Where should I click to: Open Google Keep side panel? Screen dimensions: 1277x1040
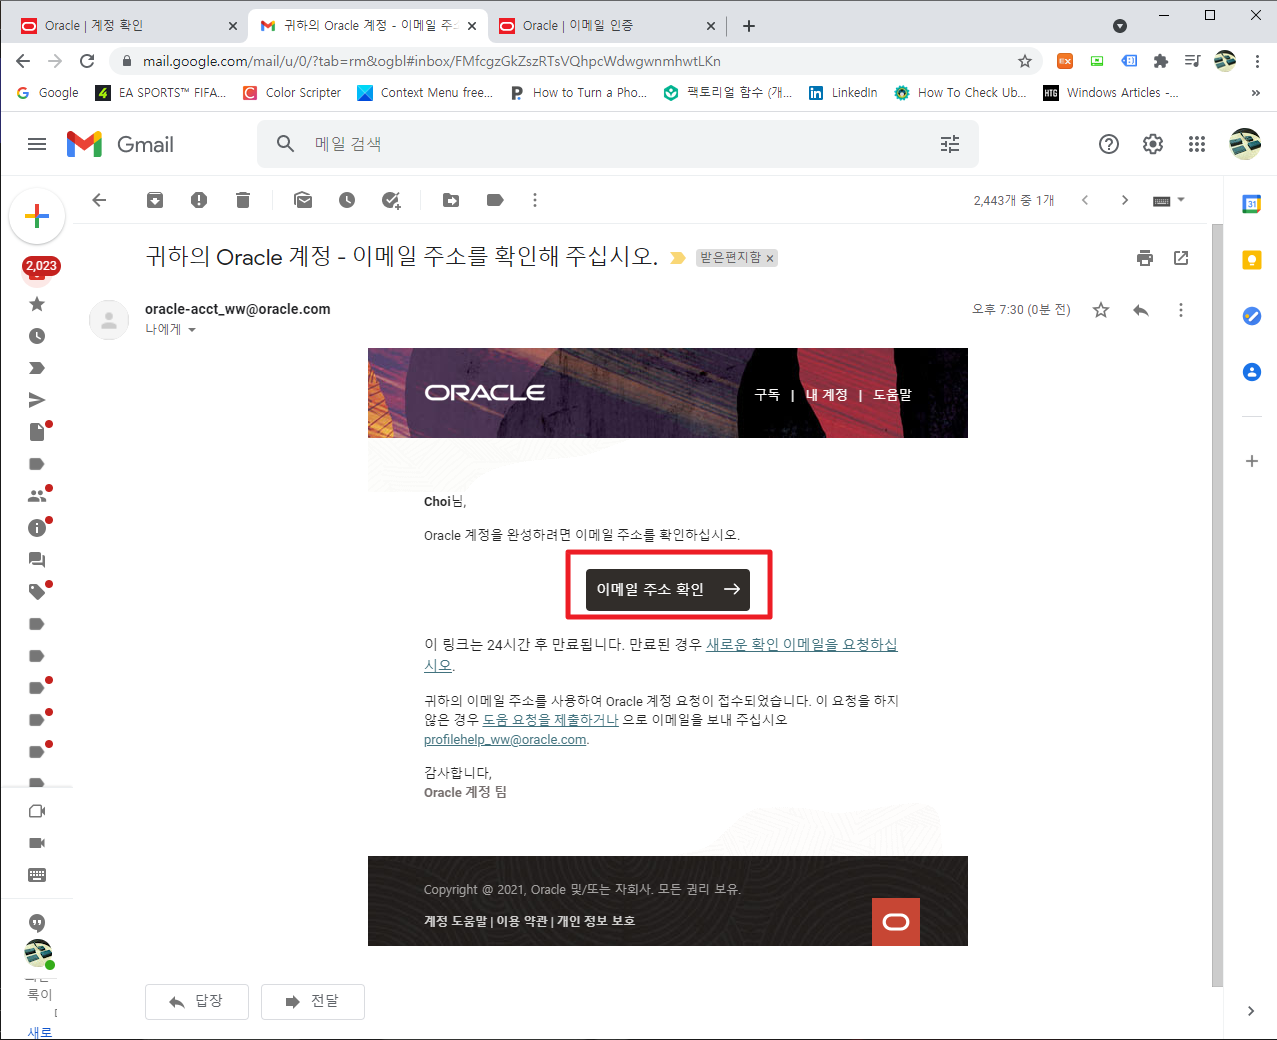click(1251, 260)
